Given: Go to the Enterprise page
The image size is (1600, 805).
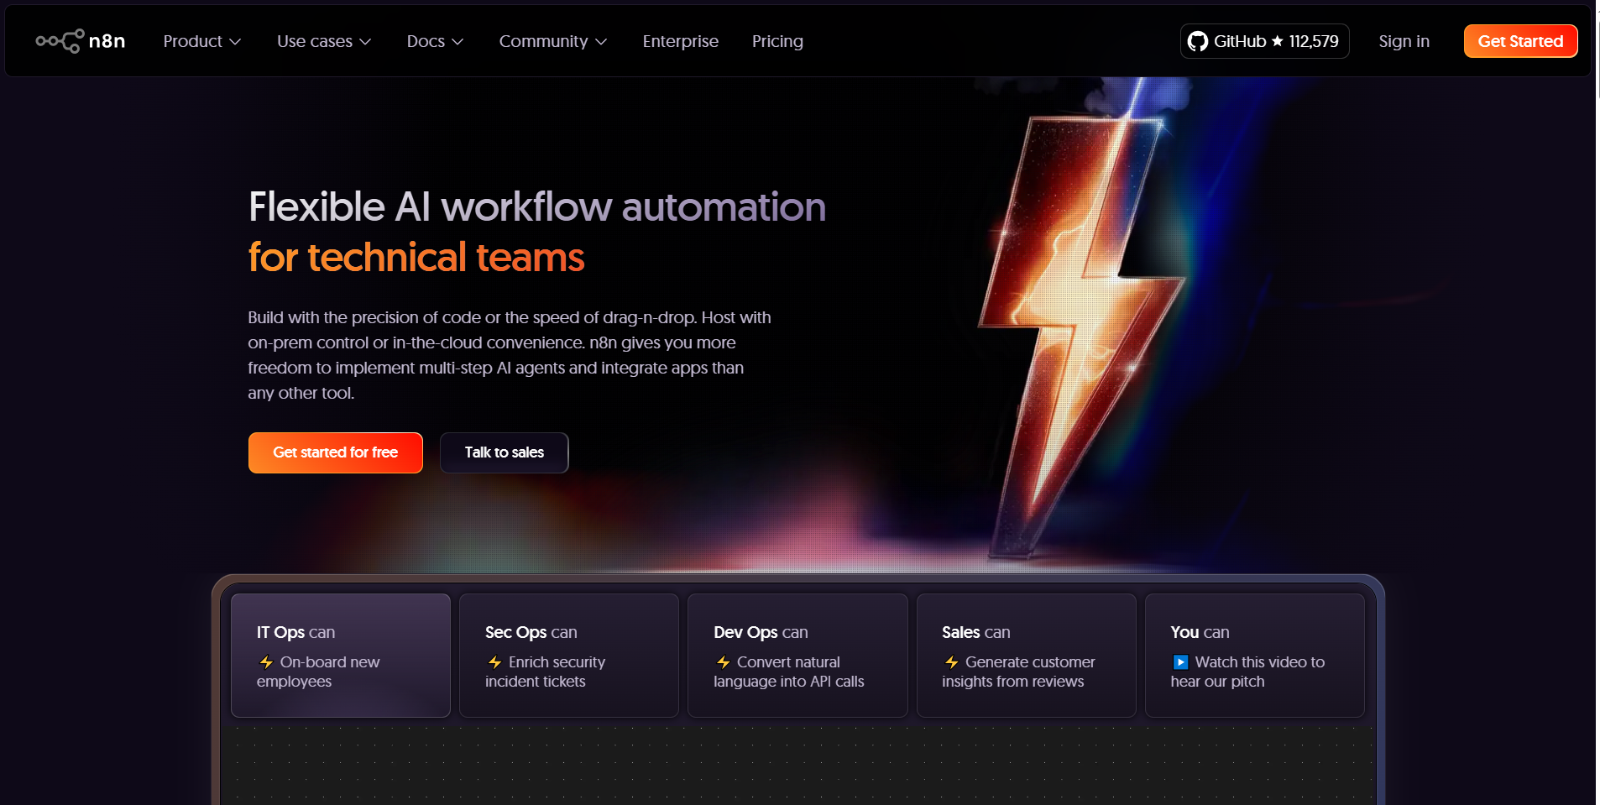Looking at the screenshot, I should point(680,41).
